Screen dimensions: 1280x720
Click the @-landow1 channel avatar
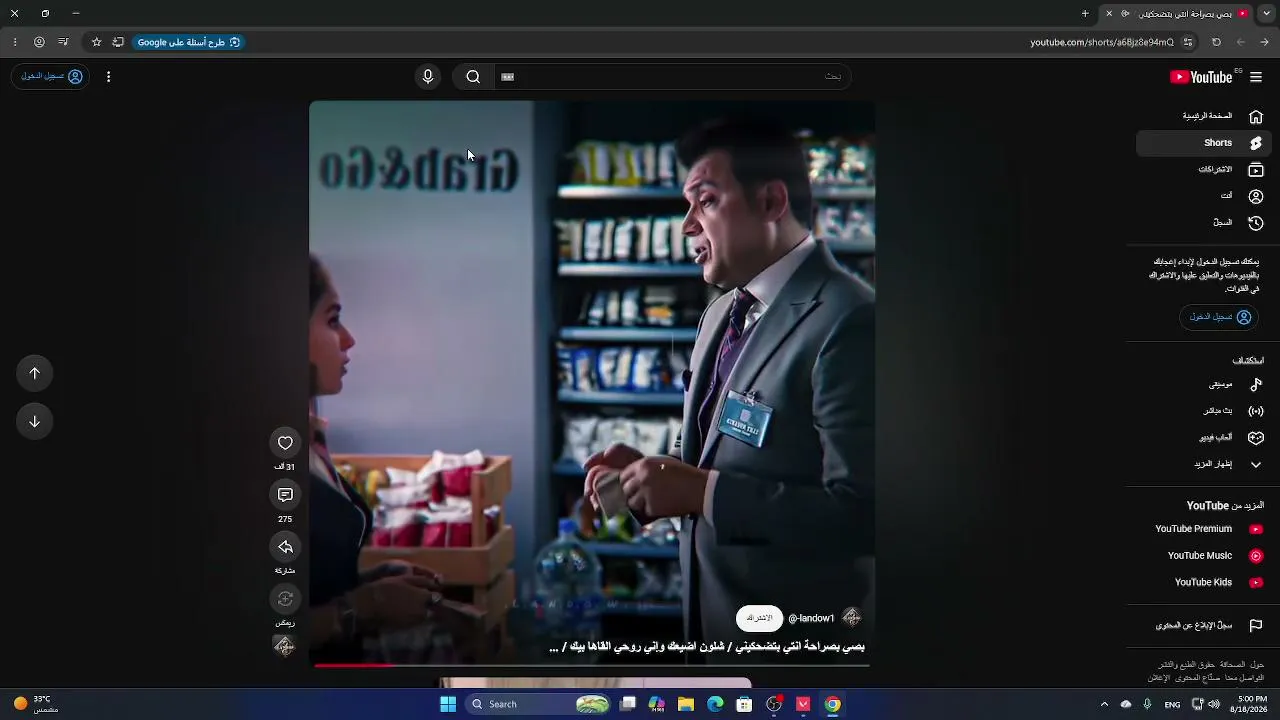coord(852,618)
